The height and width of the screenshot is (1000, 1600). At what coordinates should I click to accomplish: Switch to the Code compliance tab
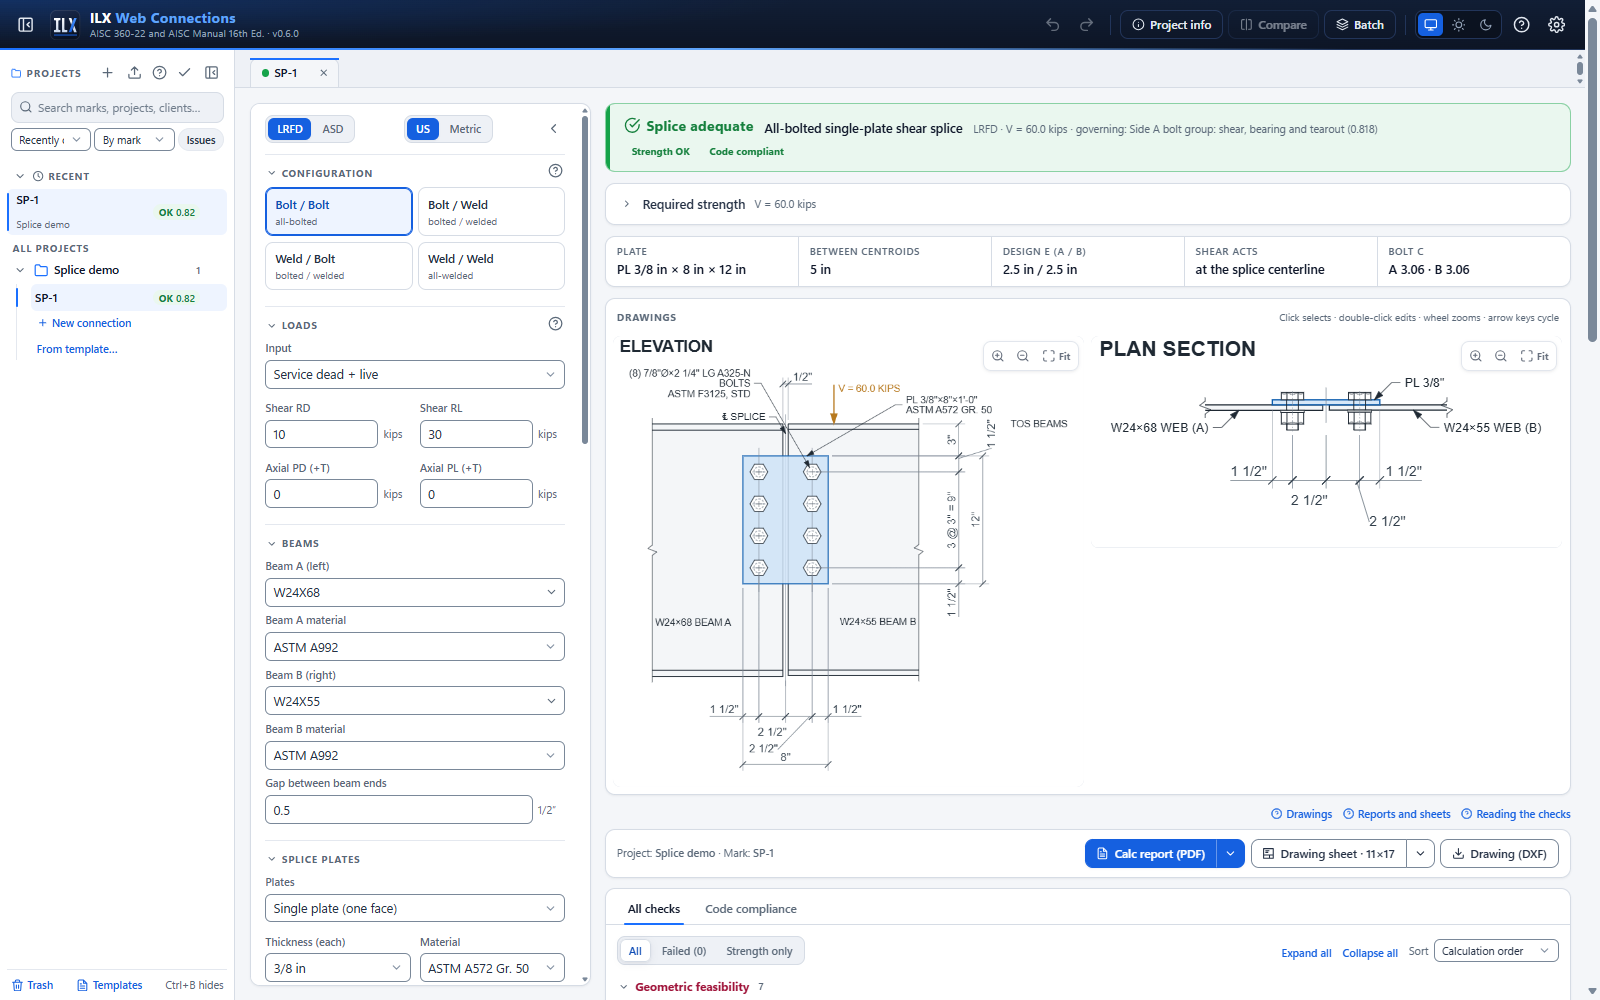751,909
